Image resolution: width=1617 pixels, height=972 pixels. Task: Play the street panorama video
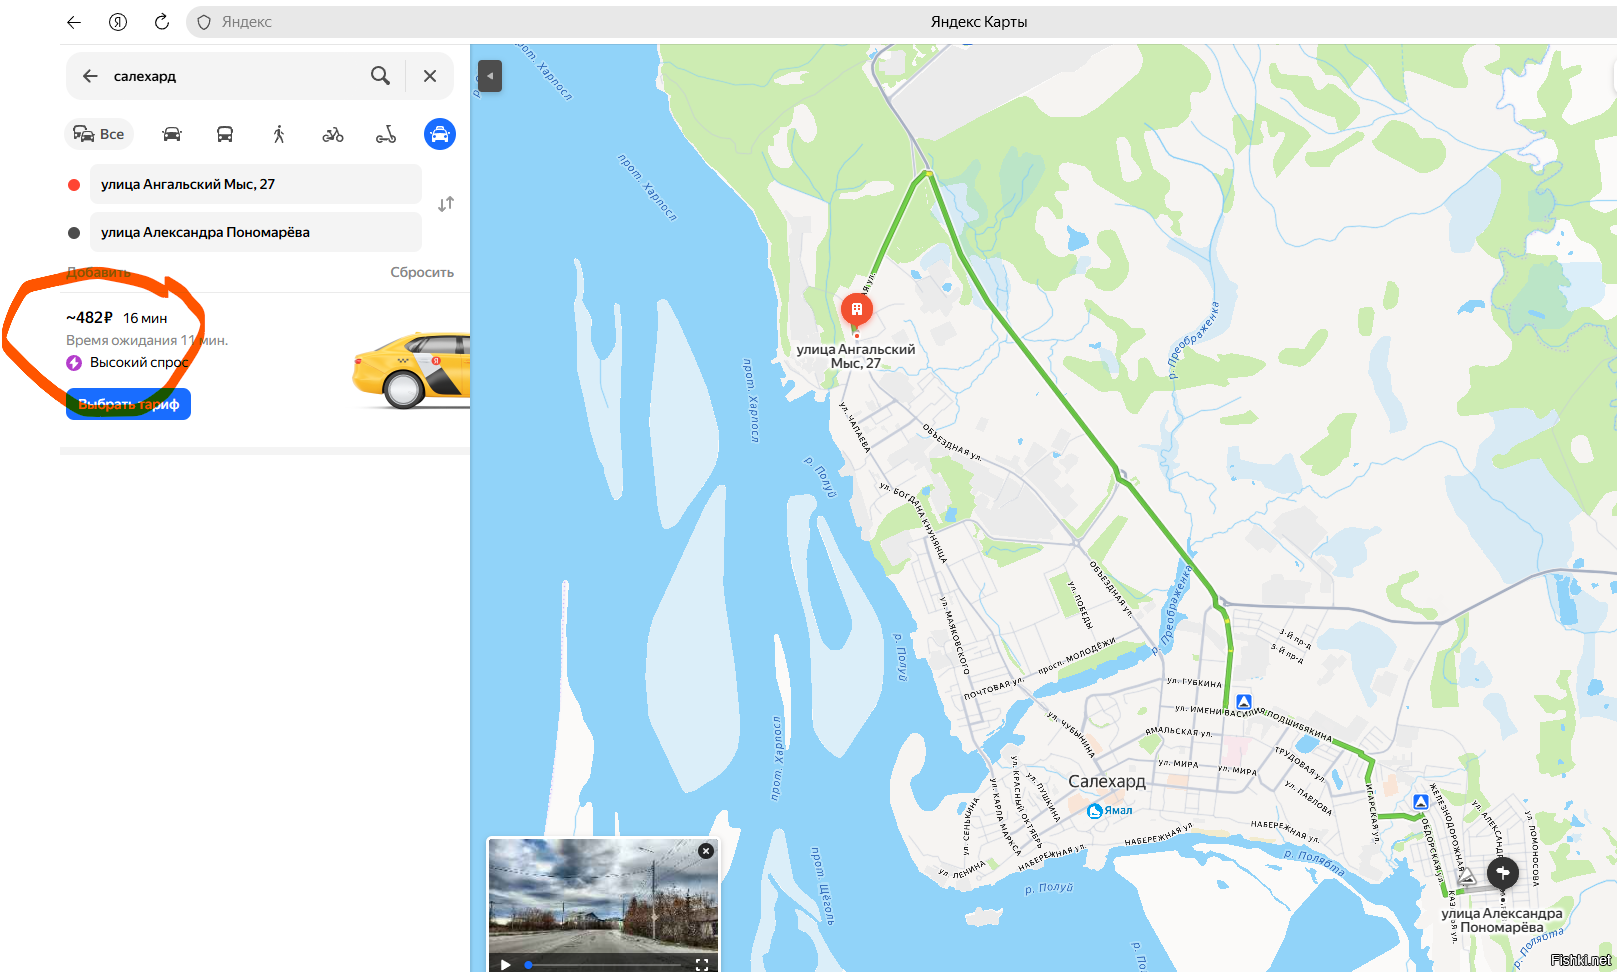coord(506,964)
